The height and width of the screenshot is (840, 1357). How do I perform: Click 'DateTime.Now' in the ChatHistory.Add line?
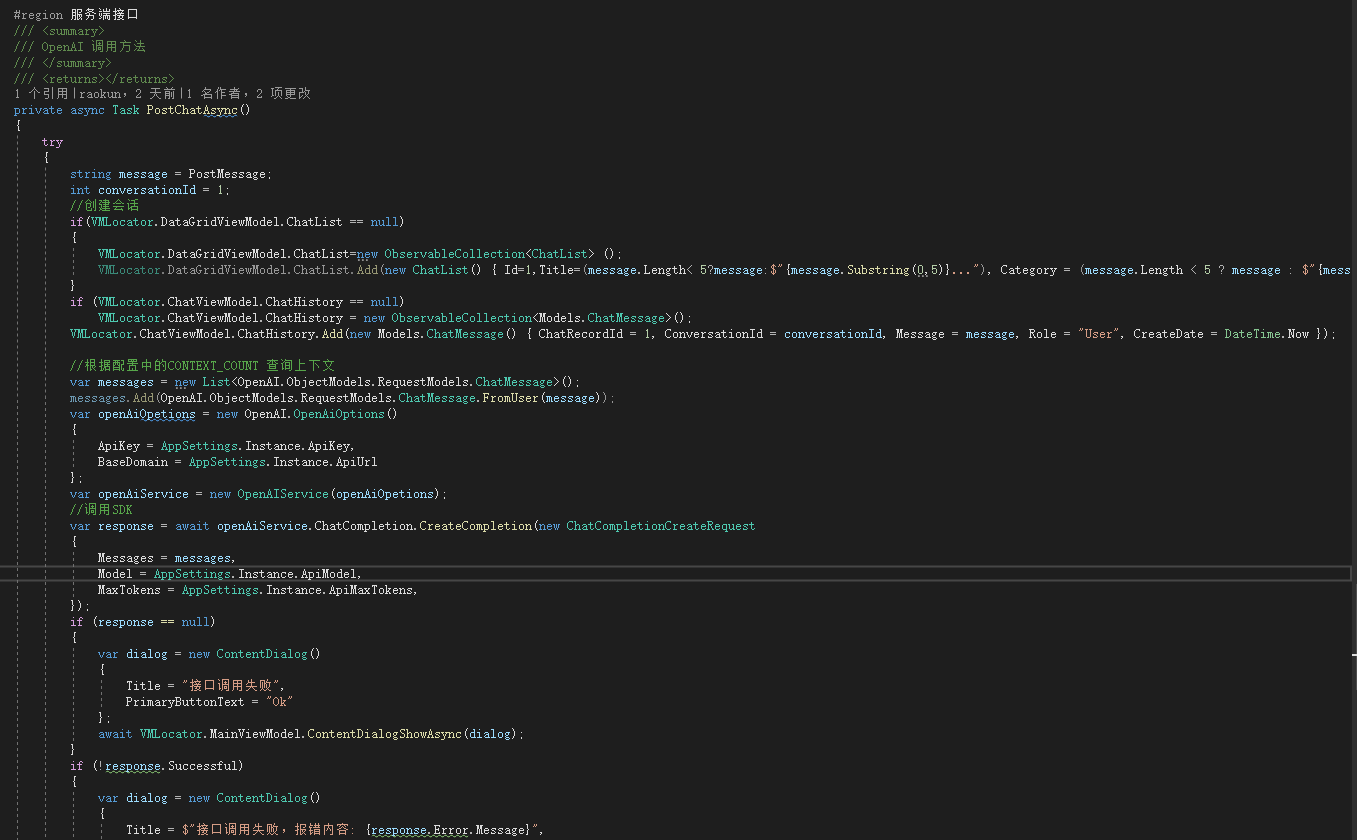pyautogui.click(x=1267, y=334)
